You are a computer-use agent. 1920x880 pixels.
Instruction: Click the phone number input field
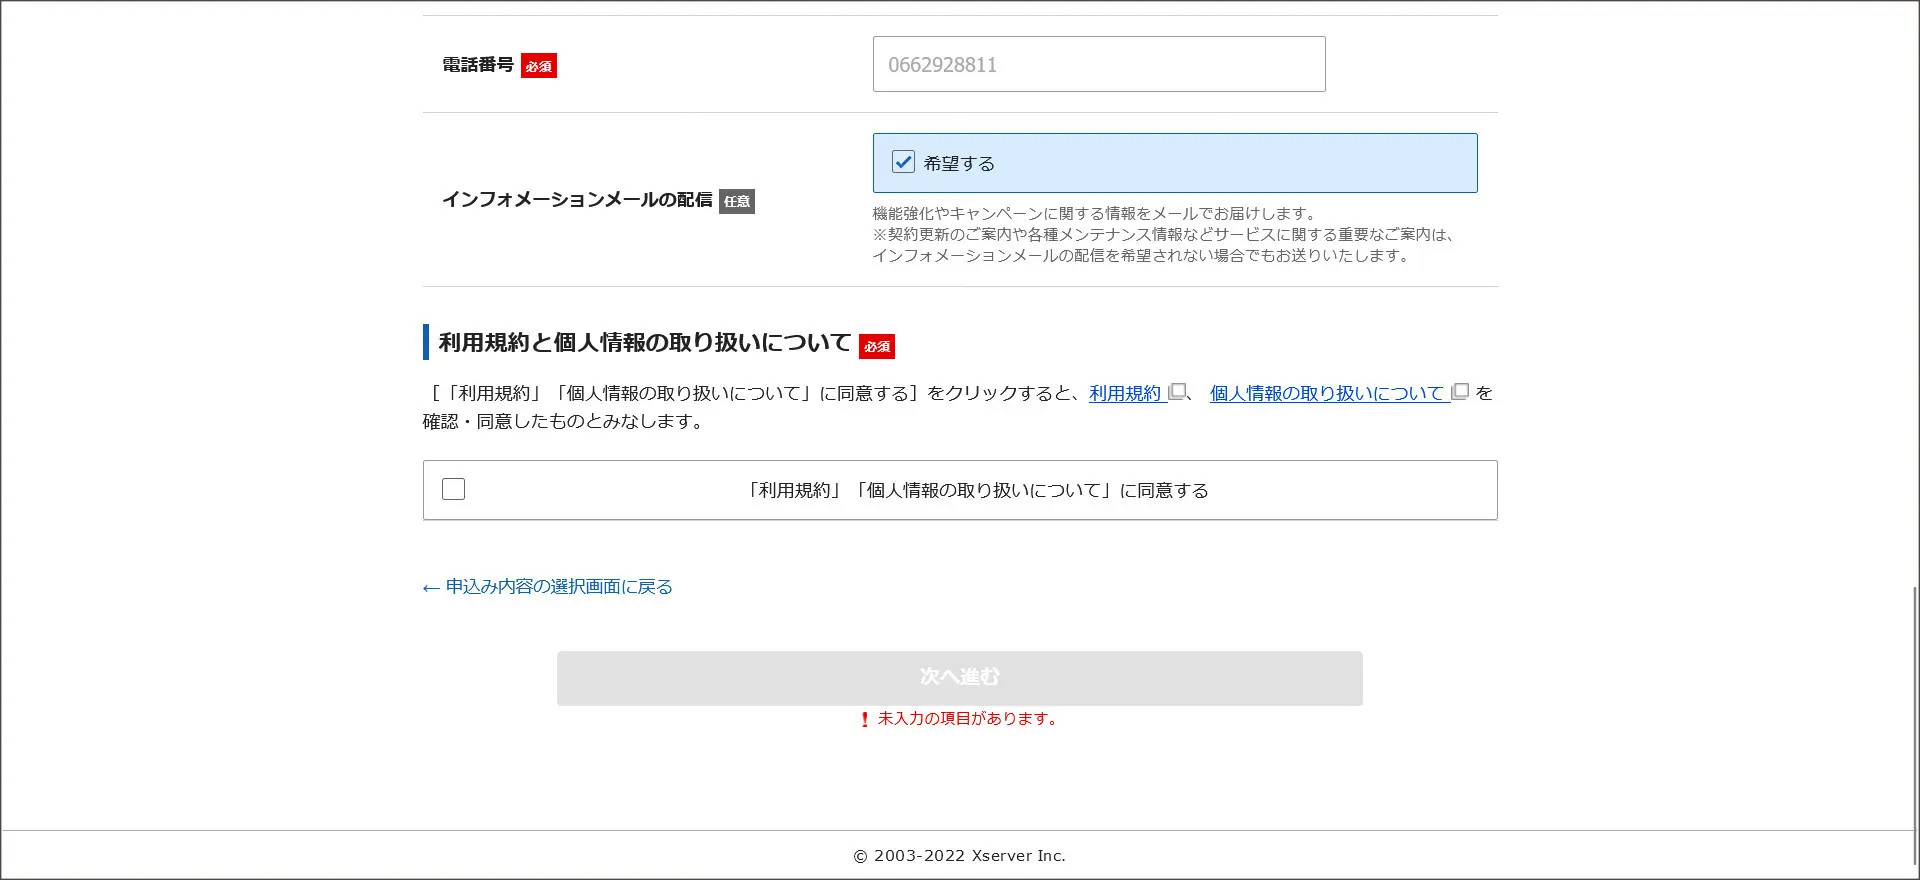[x=1099, y=64]
